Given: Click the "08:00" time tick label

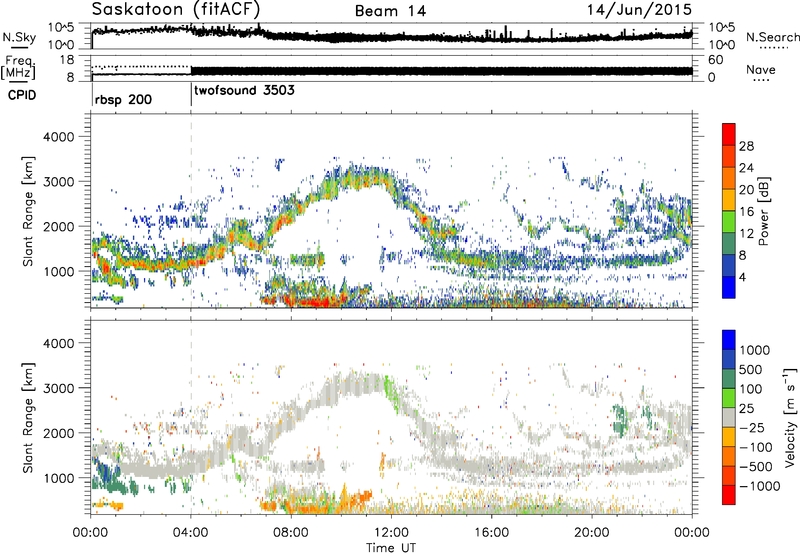Looking at the screenshot, I should pyautogui.click(x=291, y=533).
